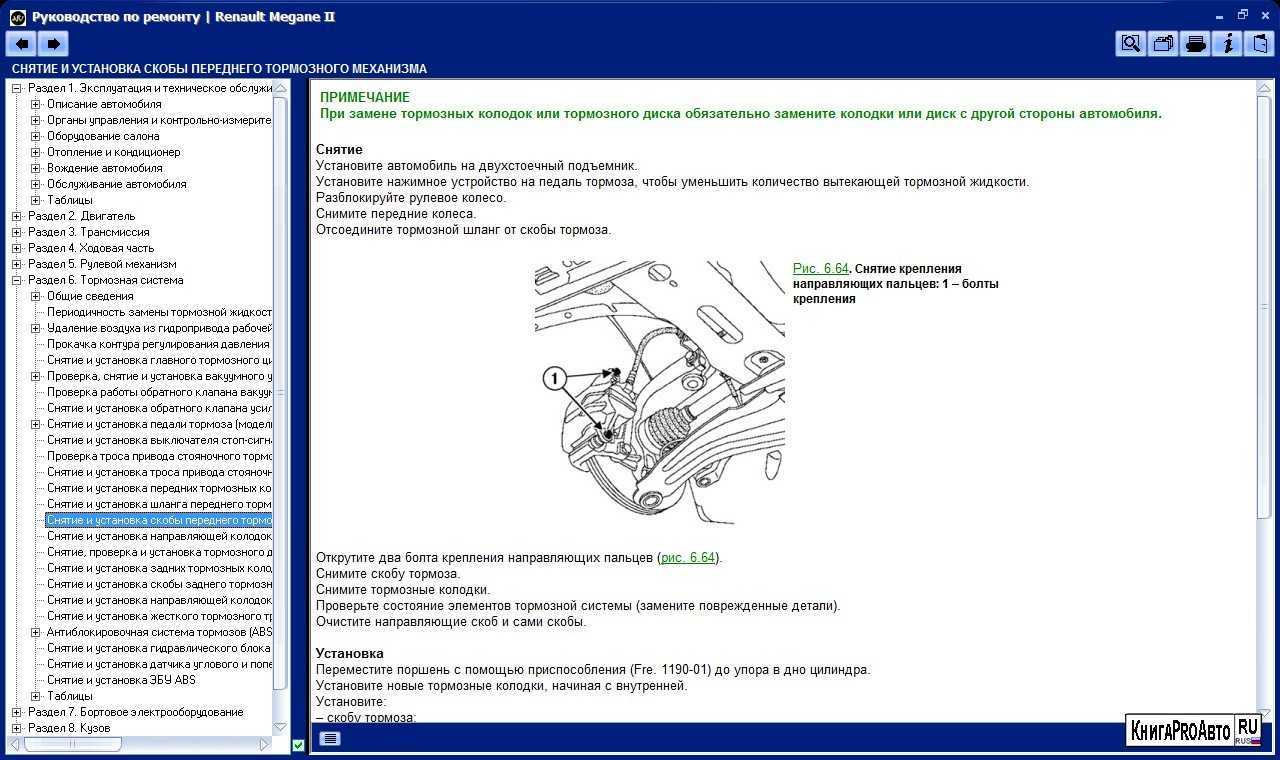Open 'Снятие и установка гидравлического блока'
The image size is (1280, 760).
[x=159, y=648]
